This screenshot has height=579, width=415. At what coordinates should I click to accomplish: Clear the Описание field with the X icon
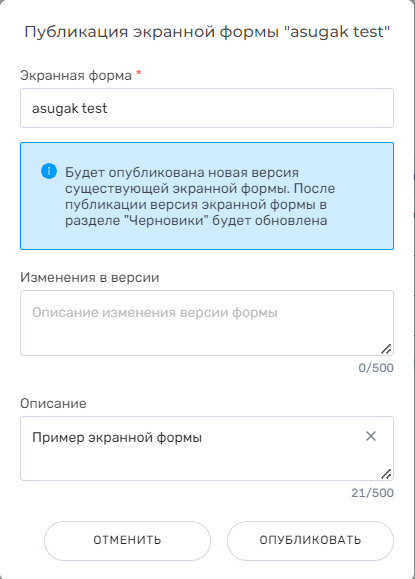[371, 436]
